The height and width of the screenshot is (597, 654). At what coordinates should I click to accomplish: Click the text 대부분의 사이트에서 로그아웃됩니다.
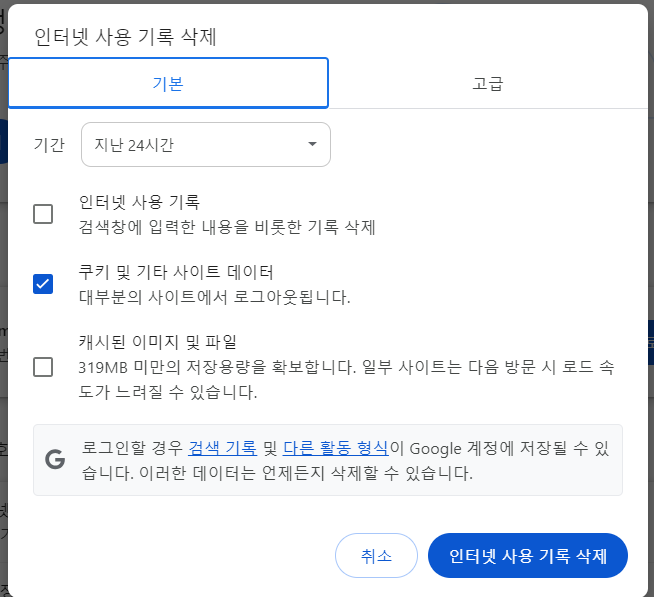click(x=214, y=297)
